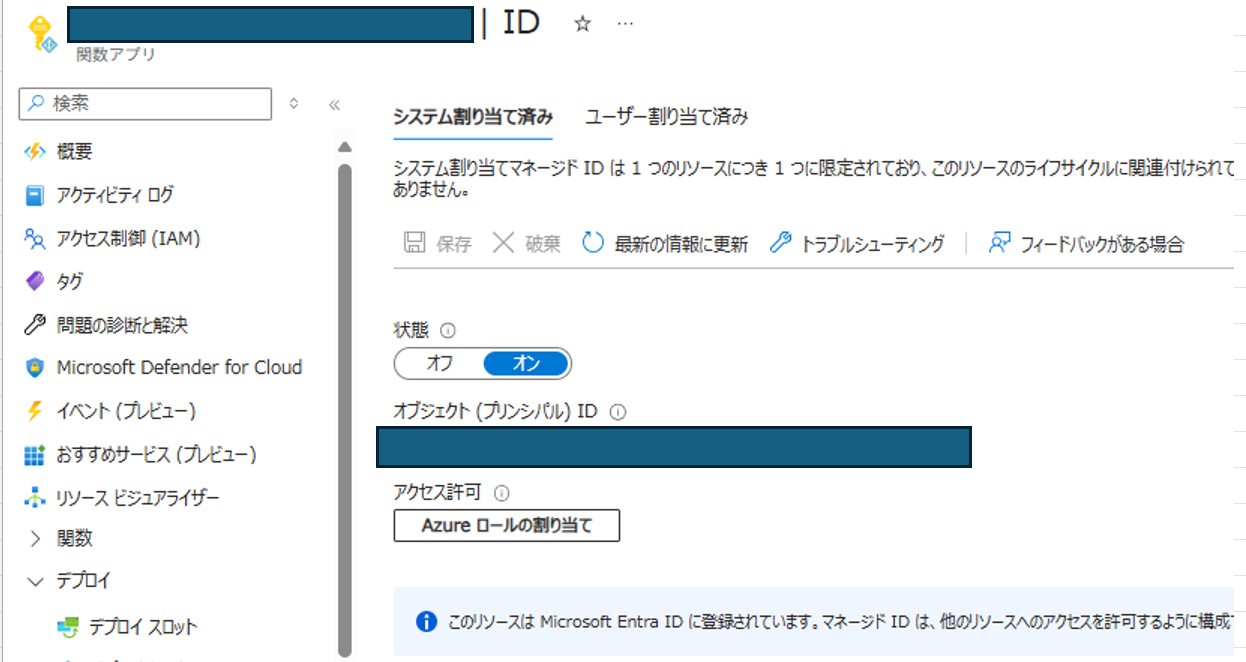
Task: Click the sidebar scroll up arrow
Action: [x=345, y=147]
